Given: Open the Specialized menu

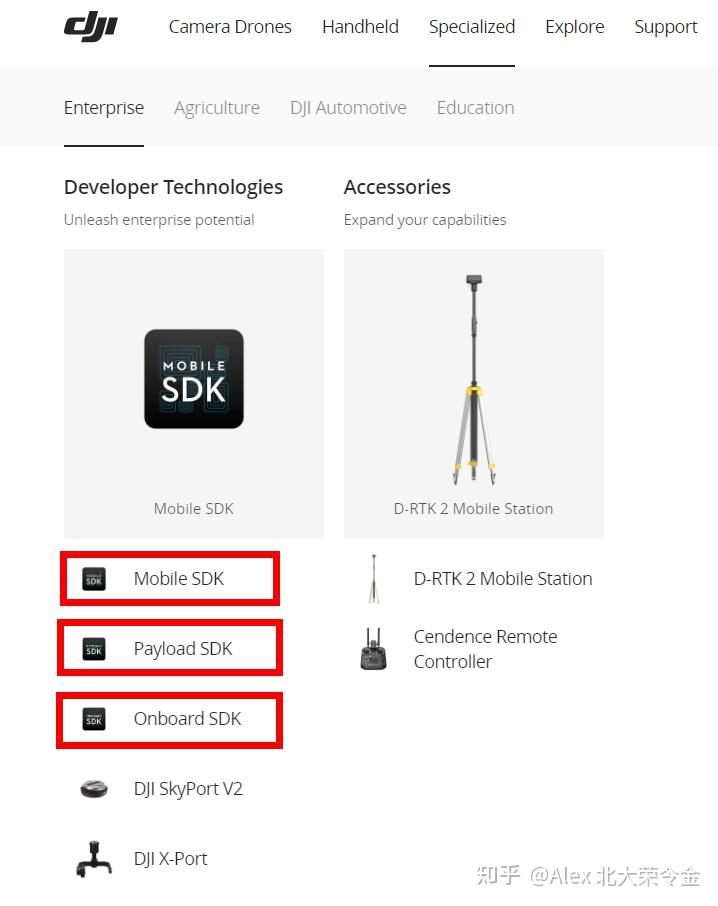Looking at the screenshot, I should pyautogui.click(x=472, y=27).
